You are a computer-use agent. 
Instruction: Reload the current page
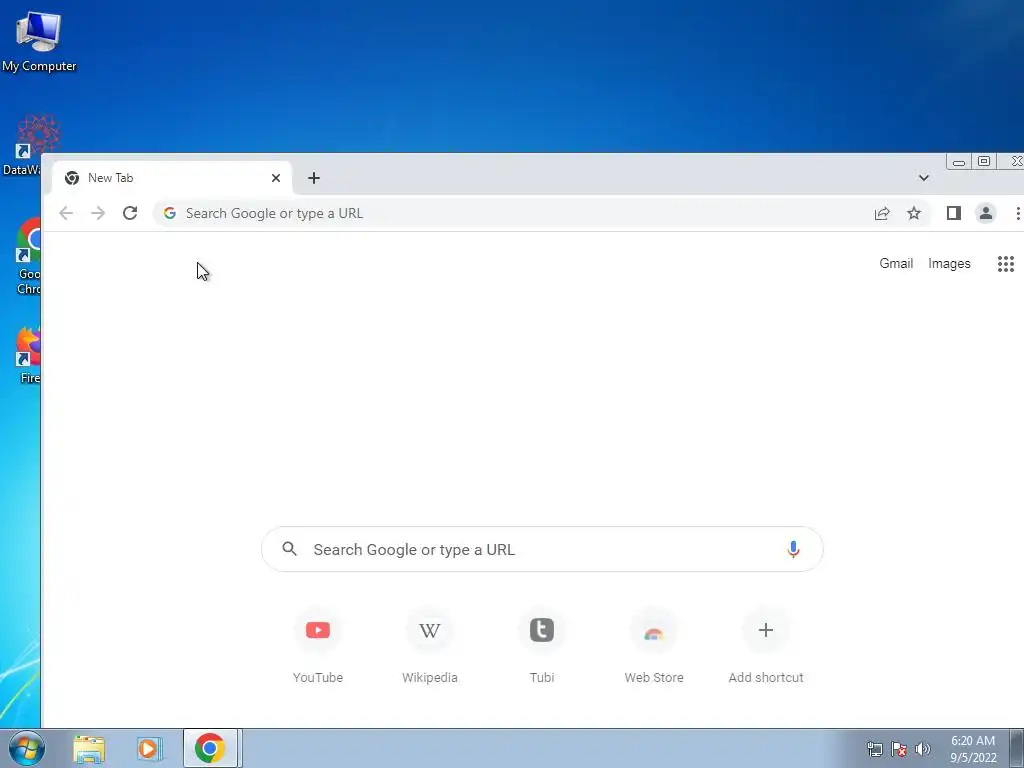[x=130, y=213]
